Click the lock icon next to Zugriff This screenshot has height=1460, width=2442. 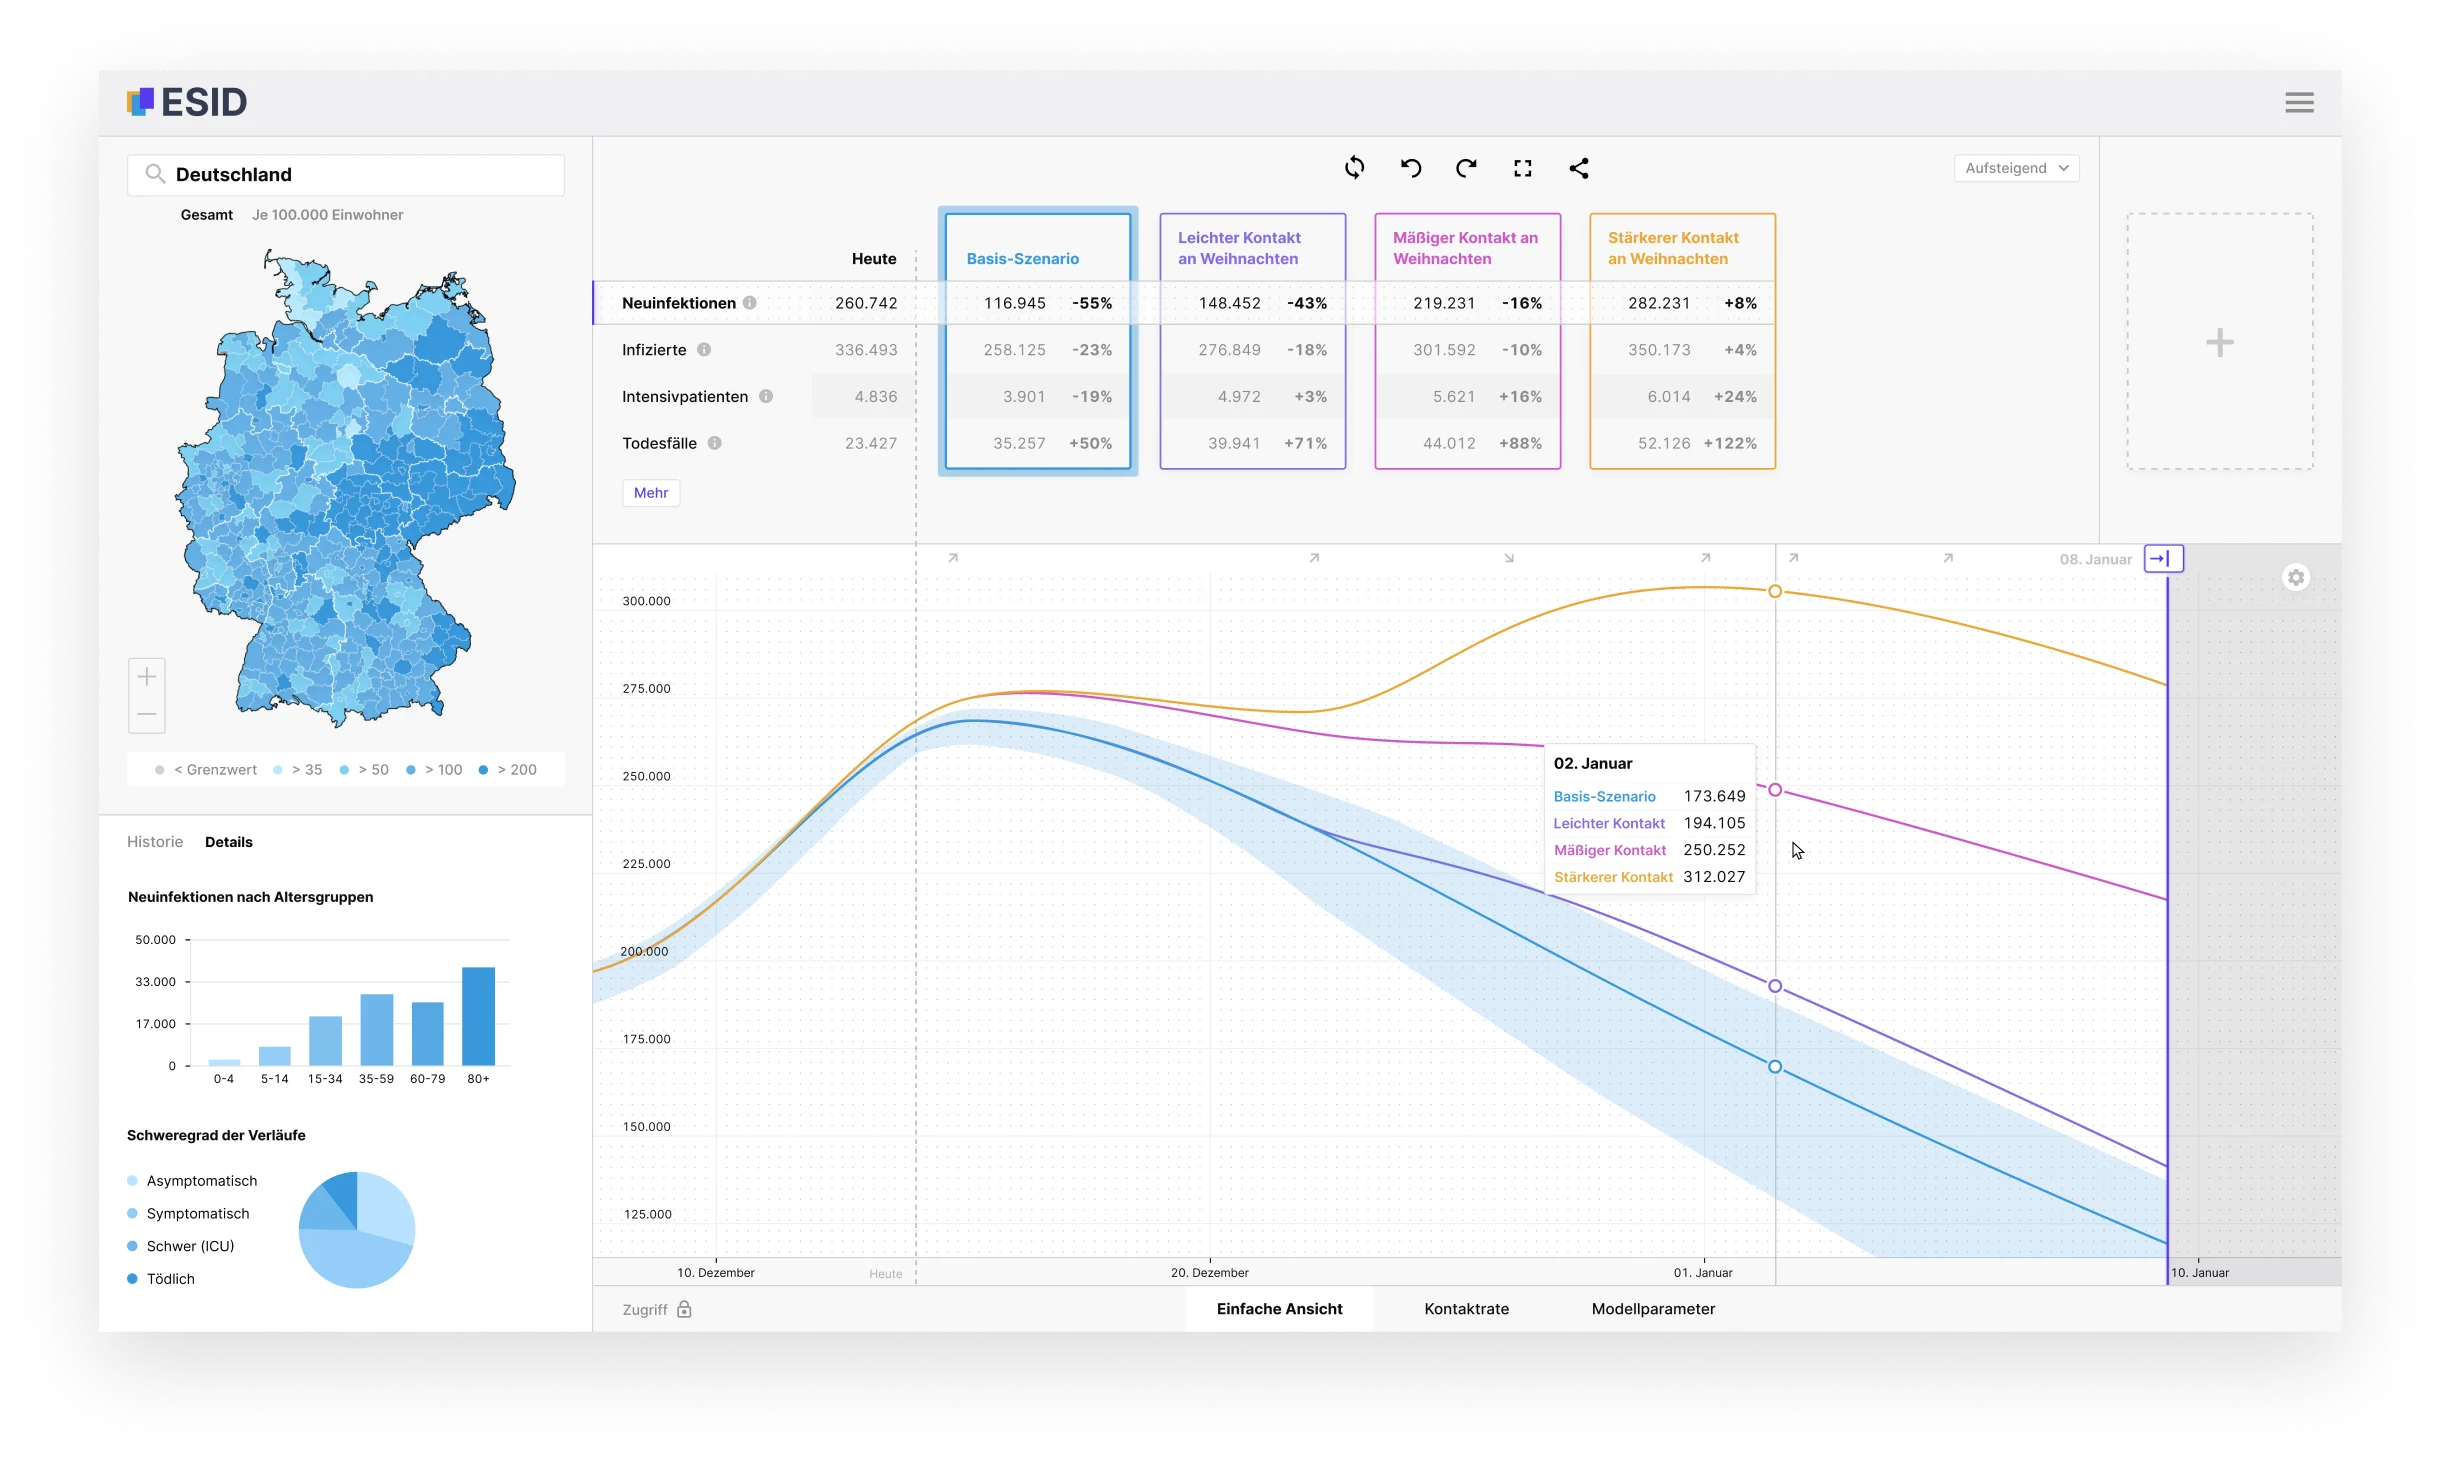(685, 1309)
